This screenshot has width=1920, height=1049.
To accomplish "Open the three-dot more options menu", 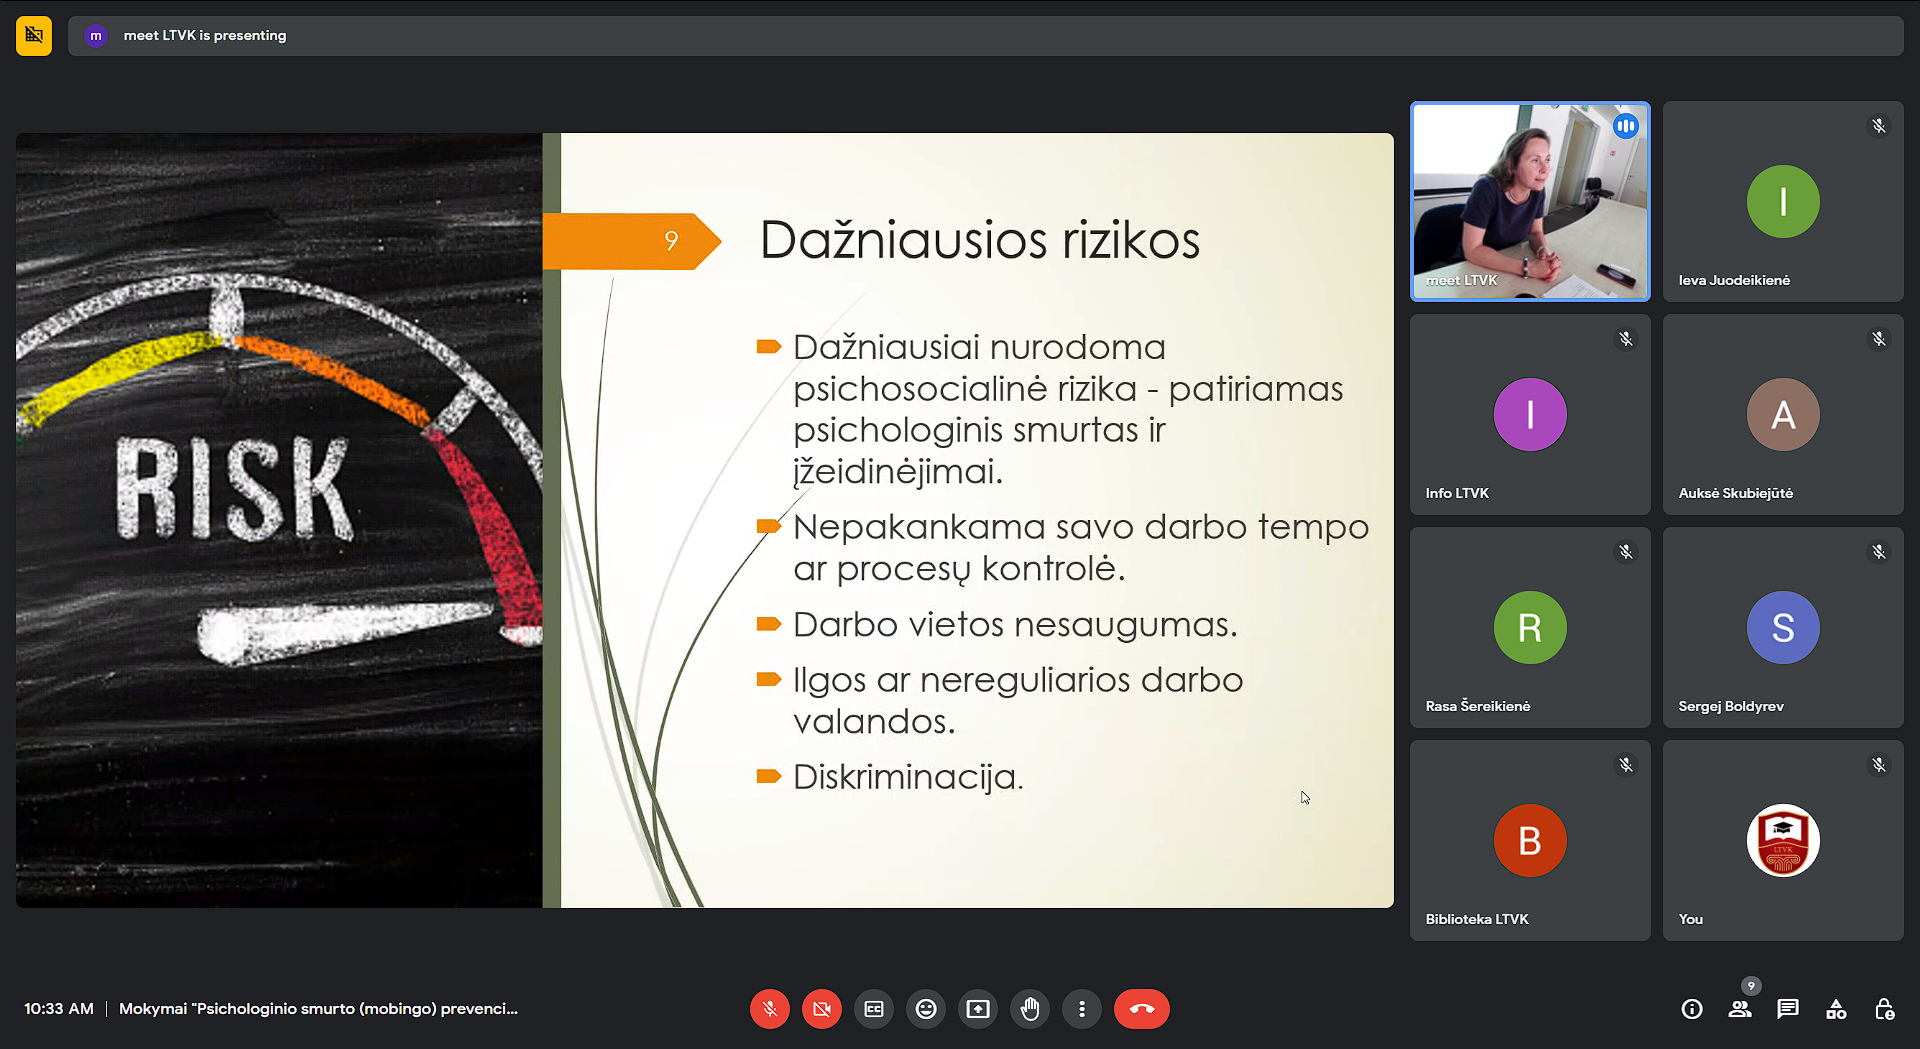I will point(1082,1009).
